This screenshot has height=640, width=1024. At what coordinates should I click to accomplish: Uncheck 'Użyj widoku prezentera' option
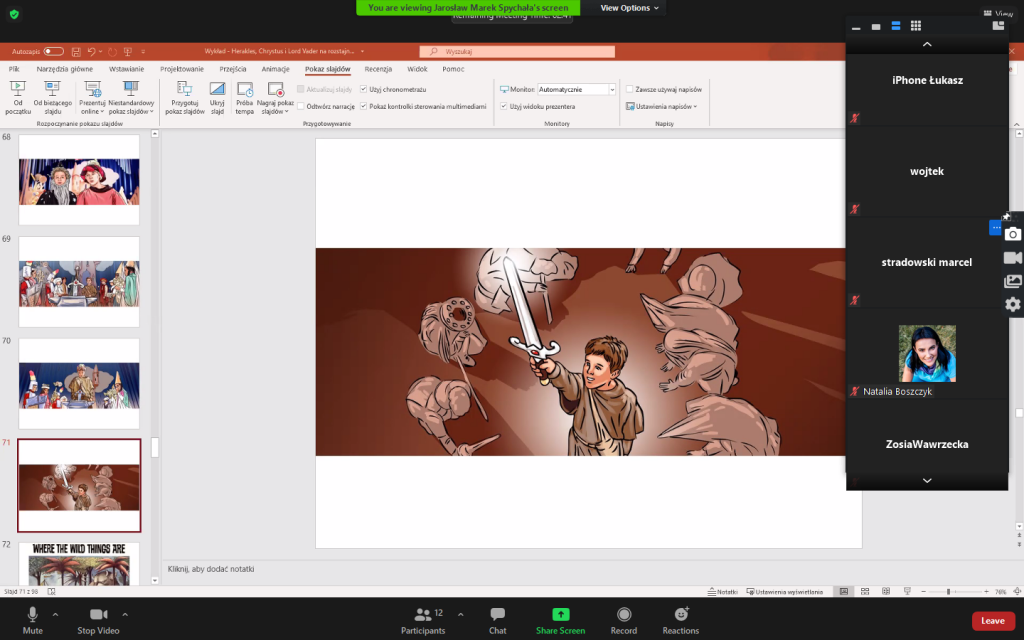click(504, 106)
